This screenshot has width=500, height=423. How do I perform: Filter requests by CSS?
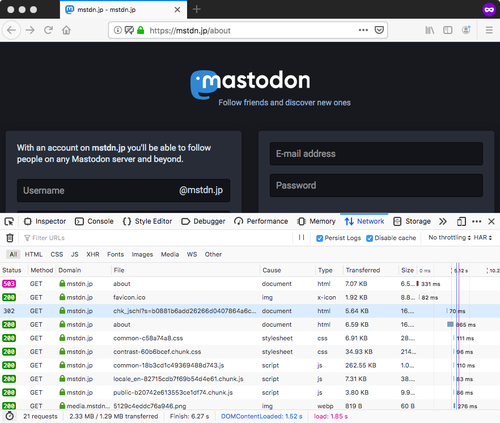click(57, 254)
